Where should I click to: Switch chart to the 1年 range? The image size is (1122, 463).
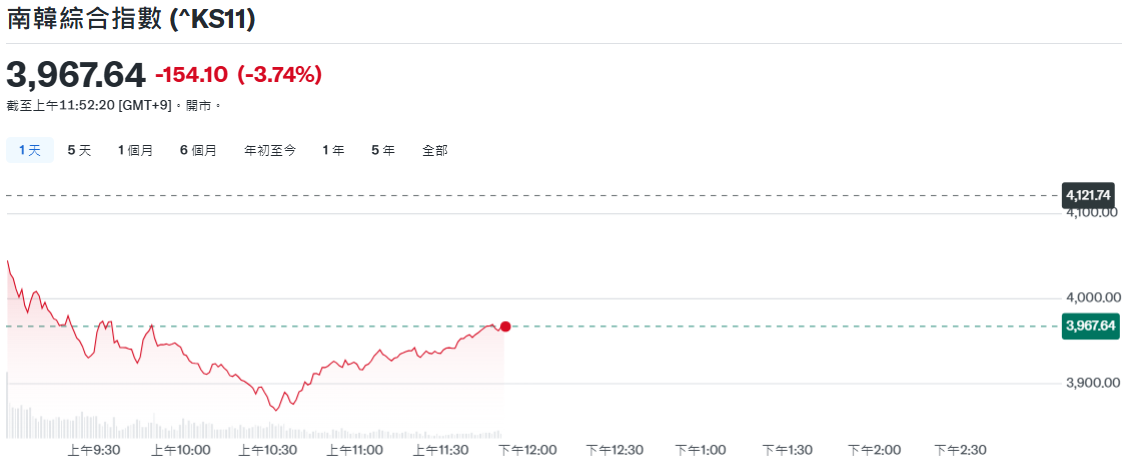click(x=333, y=150)
